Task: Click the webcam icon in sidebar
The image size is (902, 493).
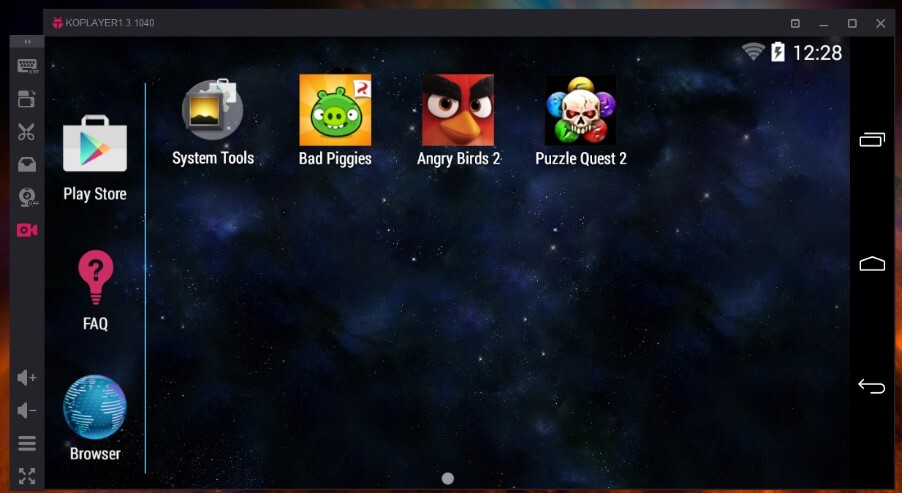Action: pos(27,197)
